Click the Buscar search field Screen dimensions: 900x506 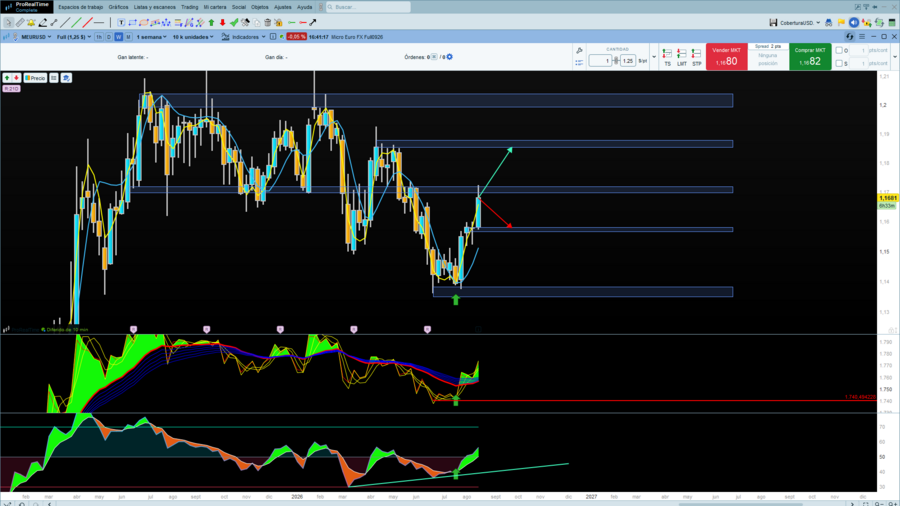[368, 7]
